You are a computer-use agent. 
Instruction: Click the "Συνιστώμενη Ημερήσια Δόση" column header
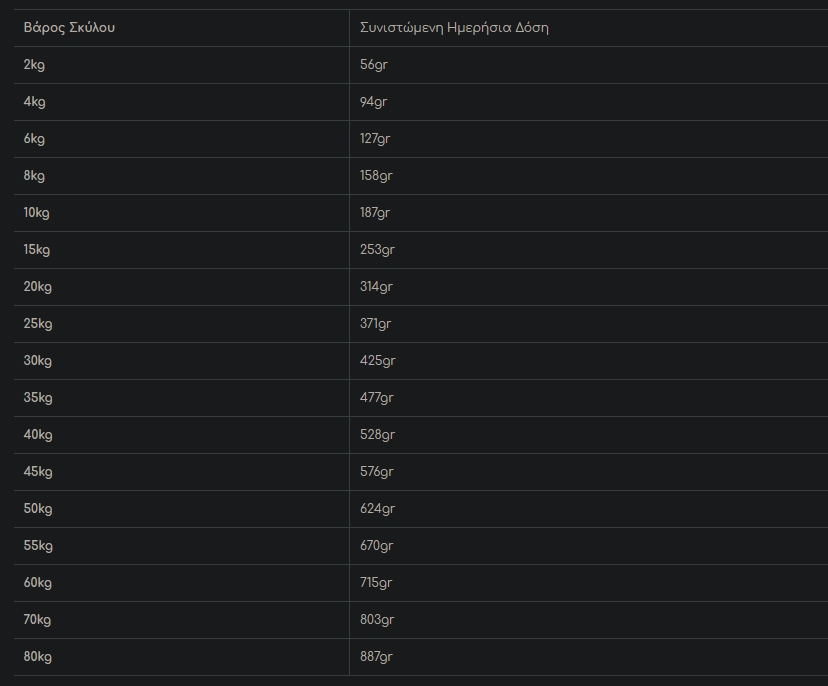(x=454, y=28)
